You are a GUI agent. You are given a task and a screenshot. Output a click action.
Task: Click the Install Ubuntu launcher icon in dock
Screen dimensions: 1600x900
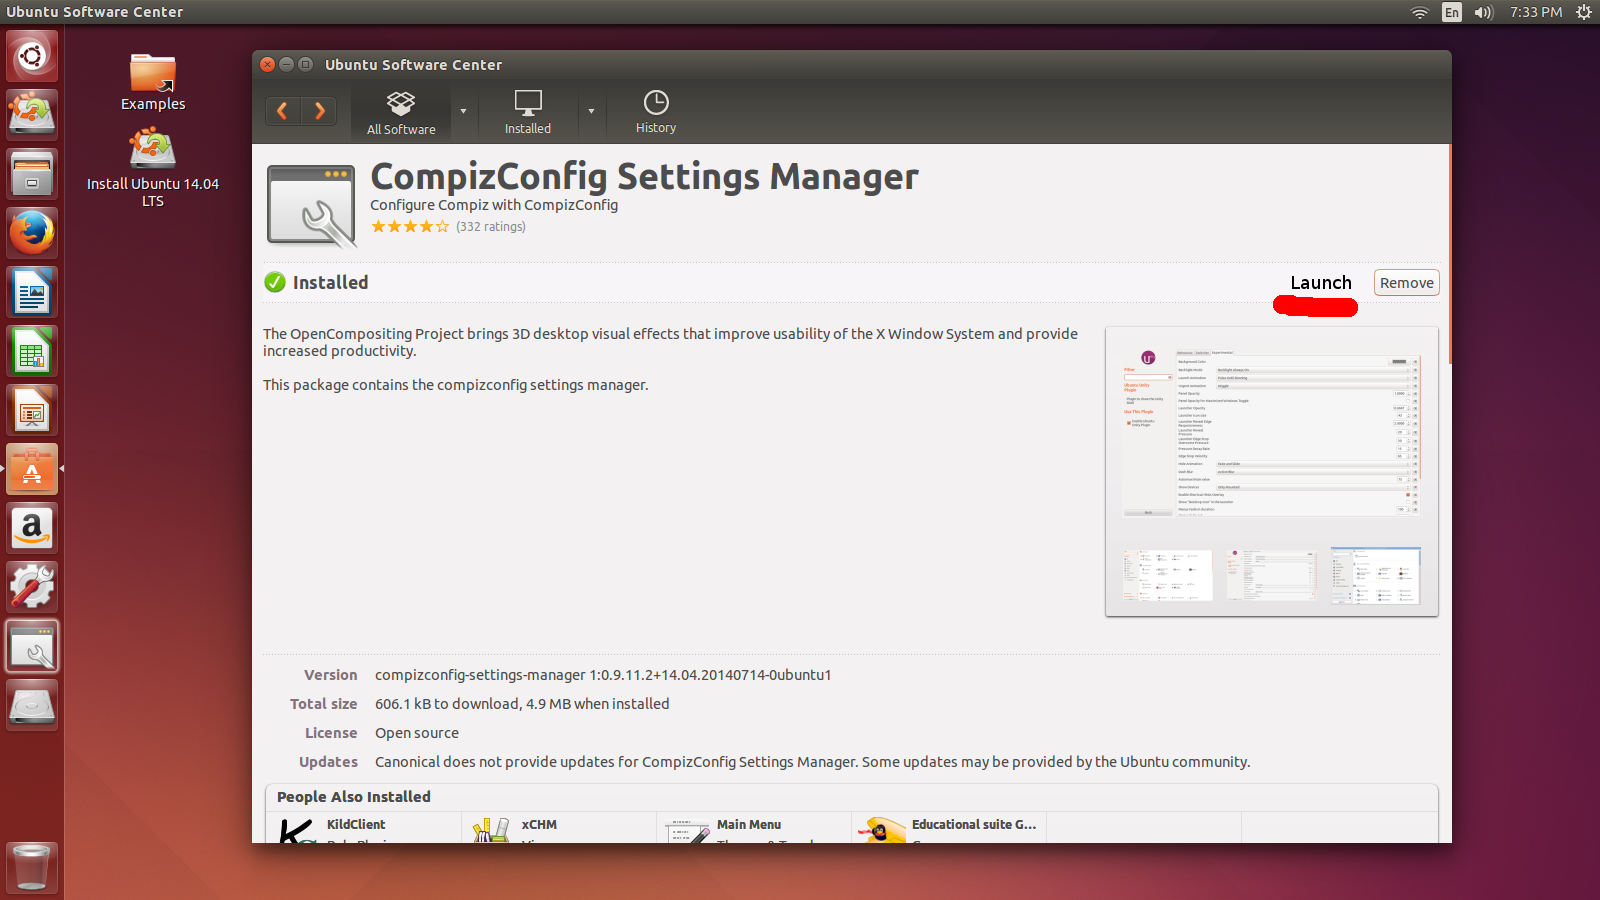pos(32,114)
